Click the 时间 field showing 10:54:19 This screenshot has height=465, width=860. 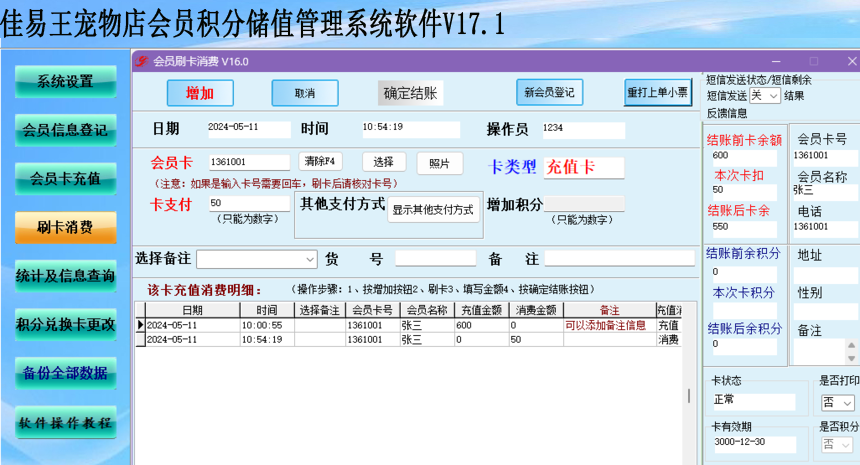[x=411, y=129]
